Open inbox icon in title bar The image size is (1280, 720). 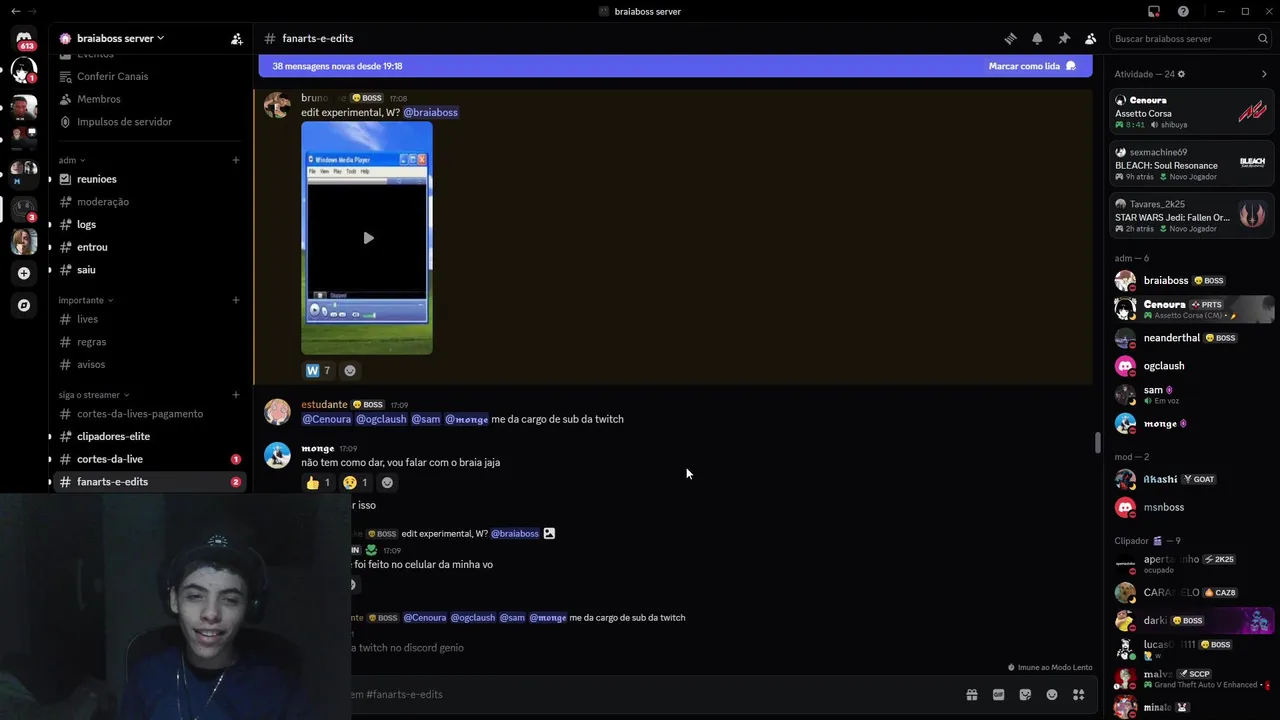pos(1154,11)
